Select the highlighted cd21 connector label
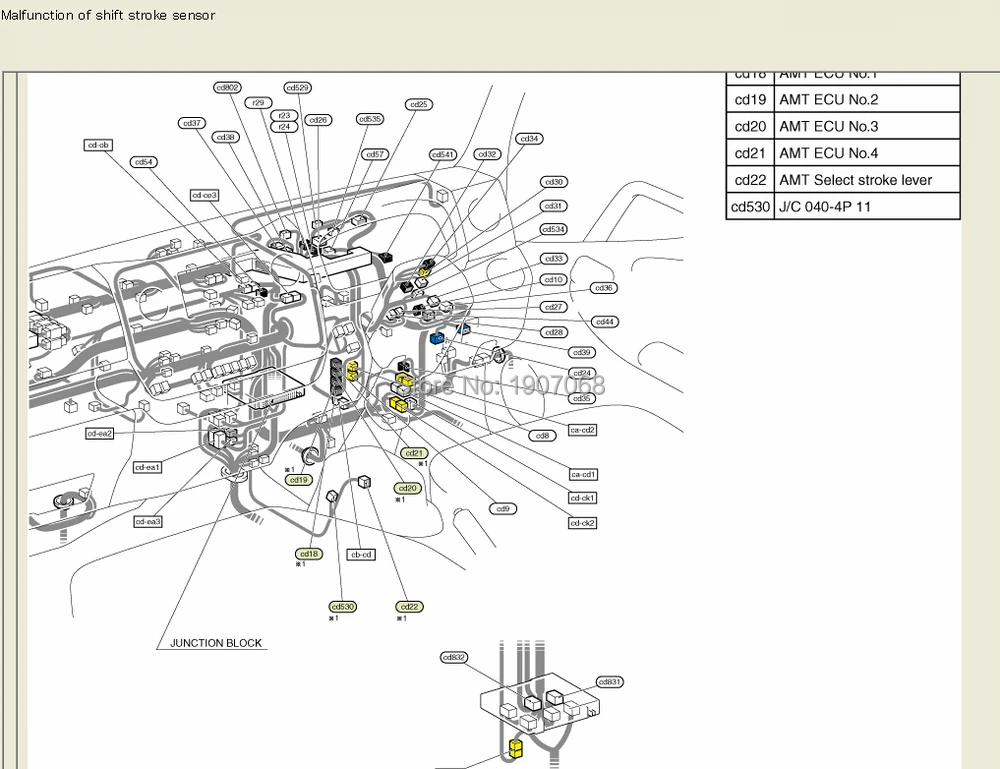1000x769 pixels. coord(414,453)
